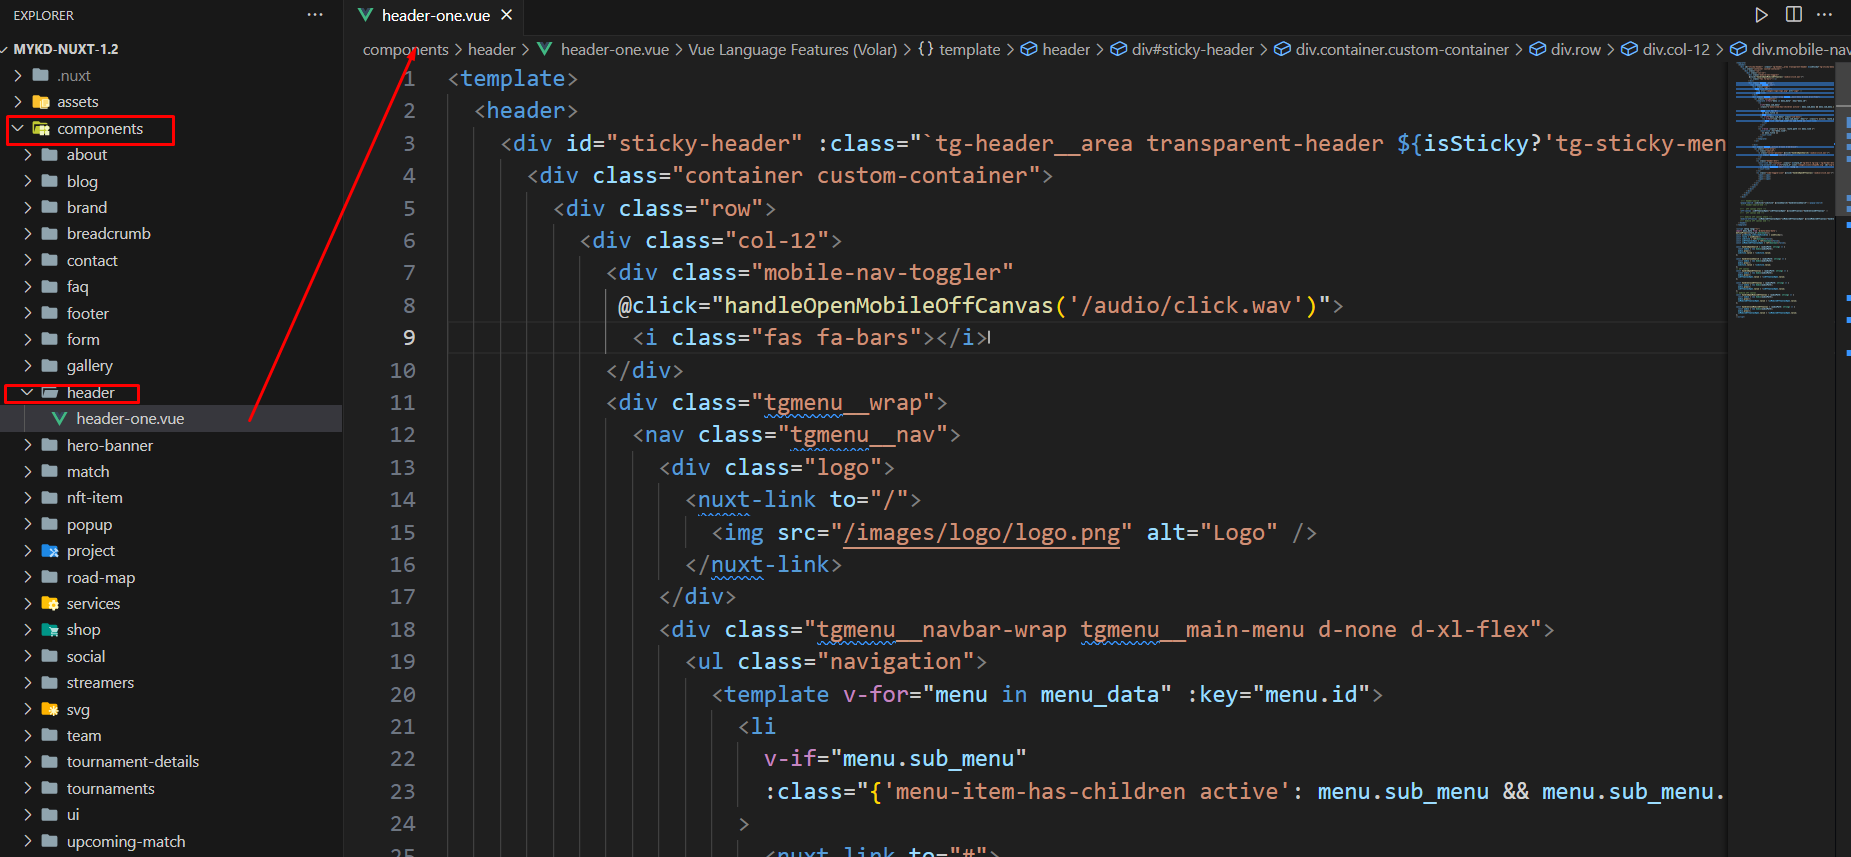Collapse the components folder
Screen dimensions: 1851x857
(x=18, y=129)
